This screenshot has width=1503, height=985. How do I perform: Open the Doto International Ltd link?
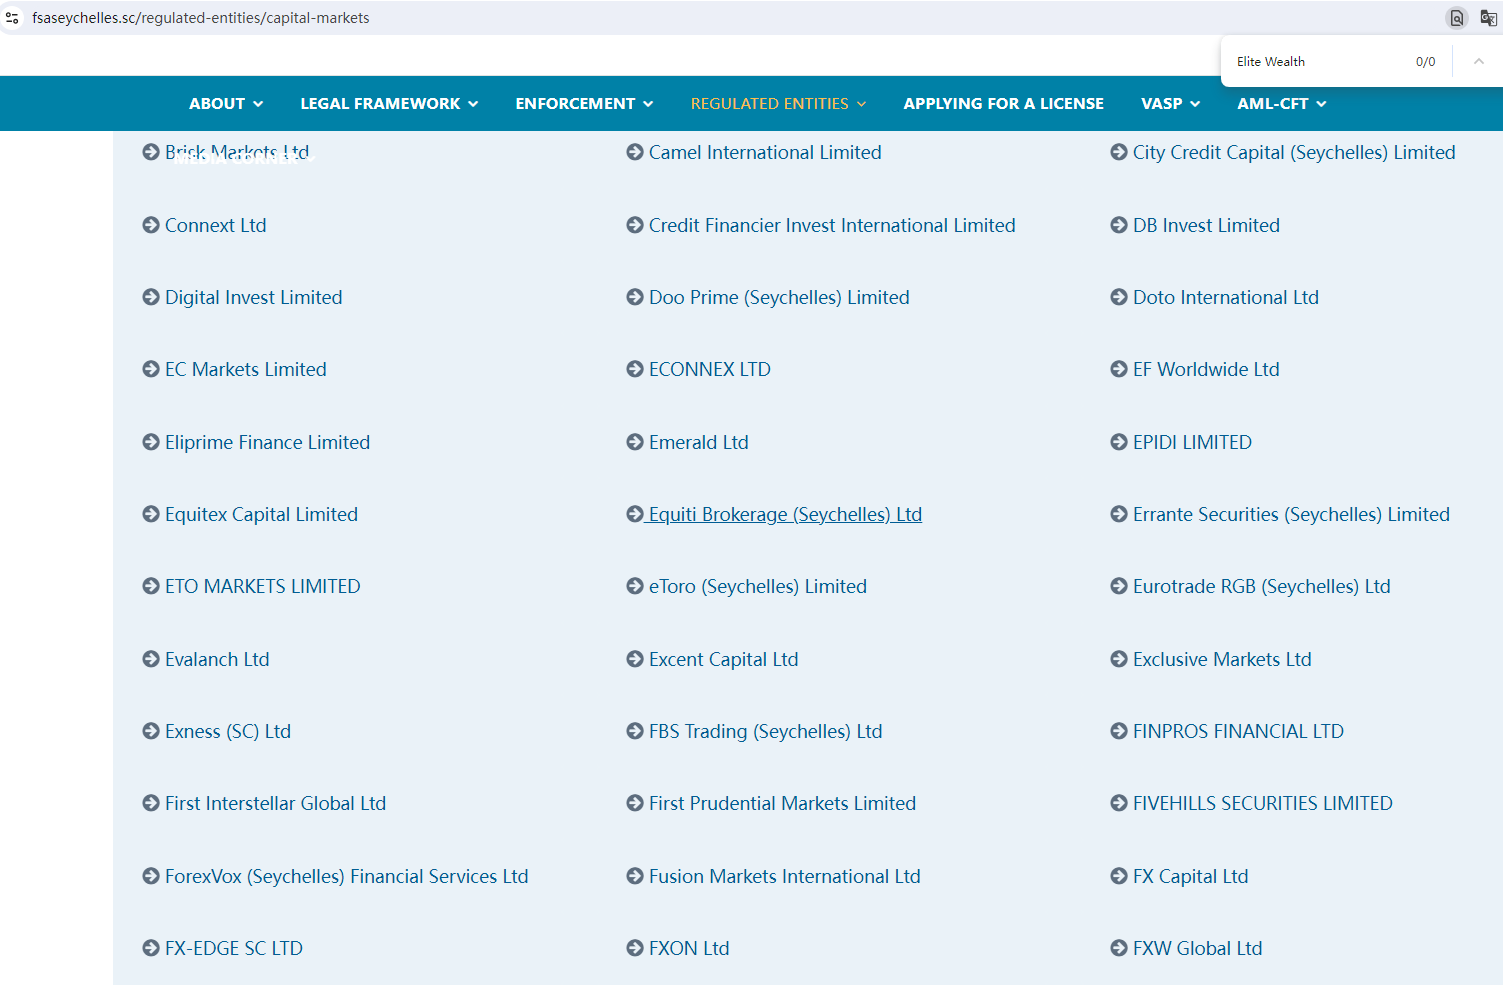pyautogui.click(x=1226, y=297)
